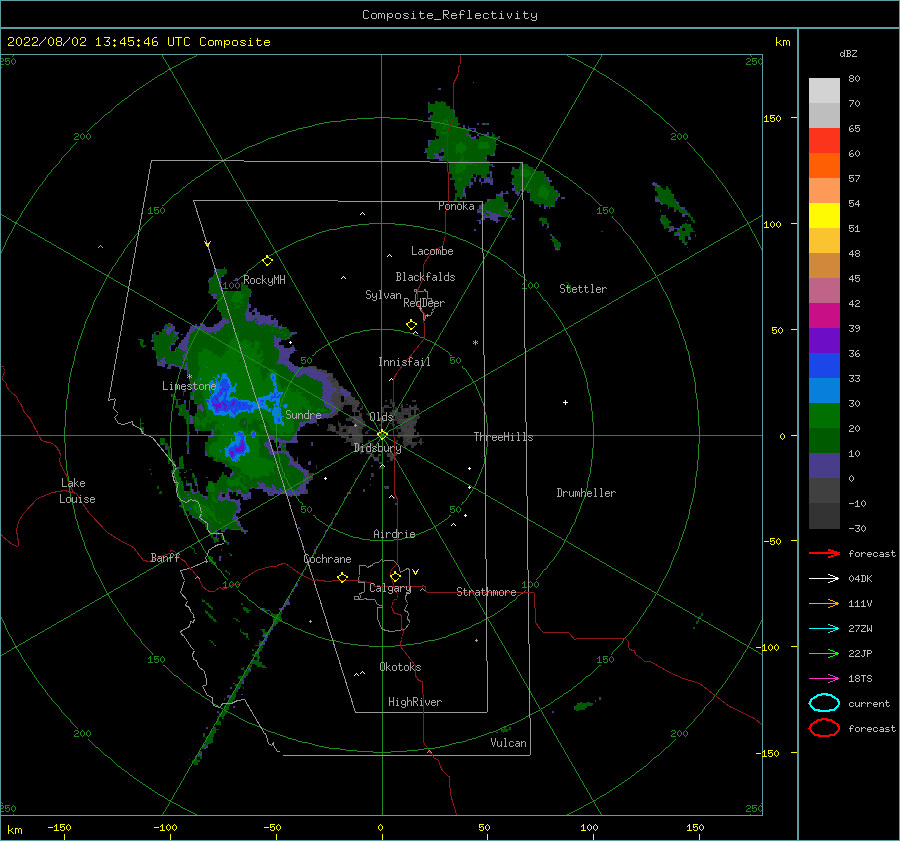This screenshot has height=841, width=900.
Task: Click the Okotoks label
Action: pos(400,667)
